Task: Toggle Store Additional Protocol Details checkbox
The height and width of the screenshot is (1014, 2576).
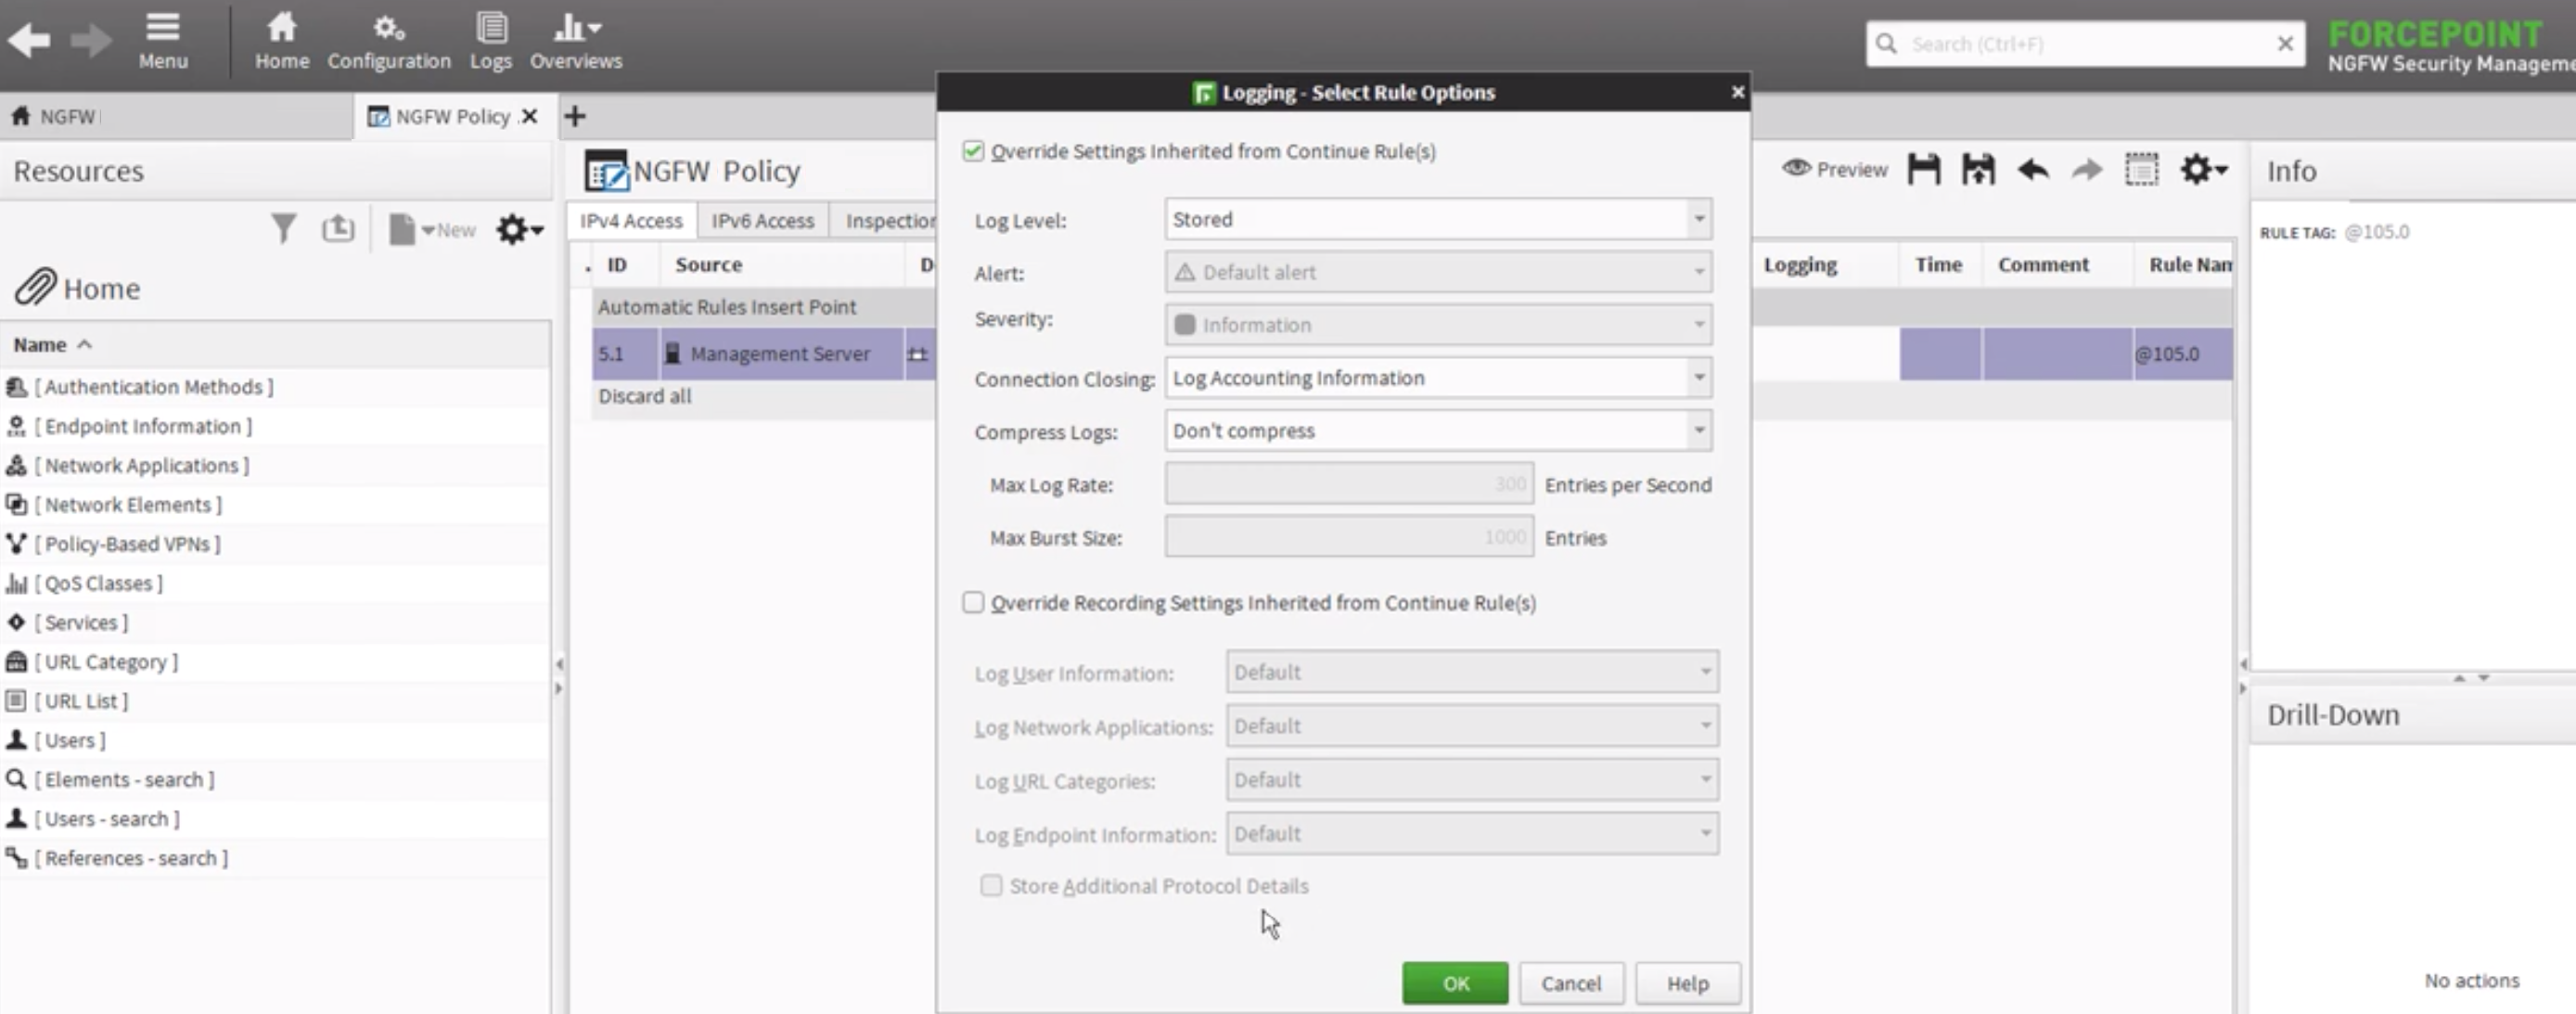Action: pyautogui.click(x=991, y=885)
